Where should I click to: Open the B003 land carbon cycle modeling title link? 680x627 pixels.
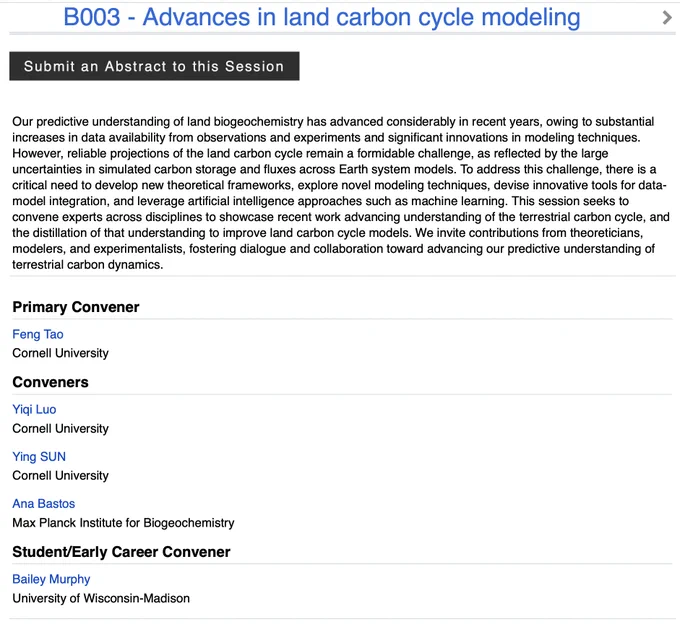(x=322, y=17)
